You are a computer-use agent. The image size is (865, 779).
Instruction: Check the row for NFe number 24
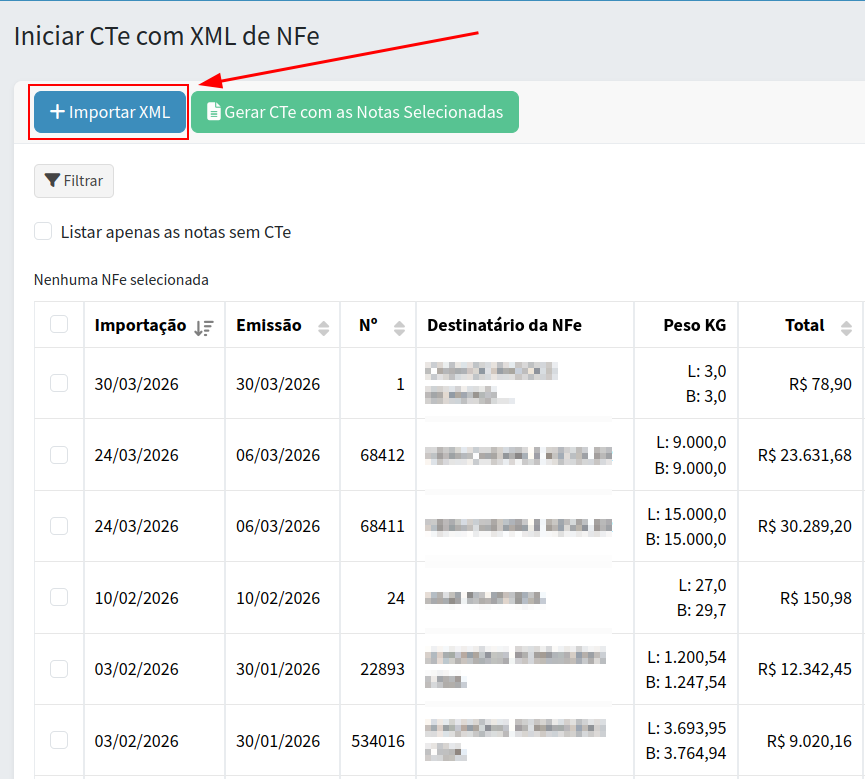[59, 597]
